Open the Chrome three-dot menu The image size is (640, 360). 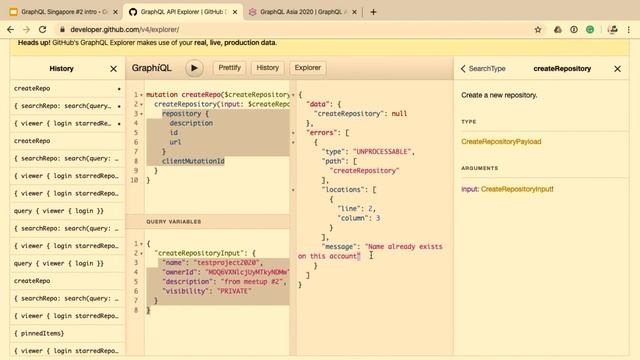(629, 29)
